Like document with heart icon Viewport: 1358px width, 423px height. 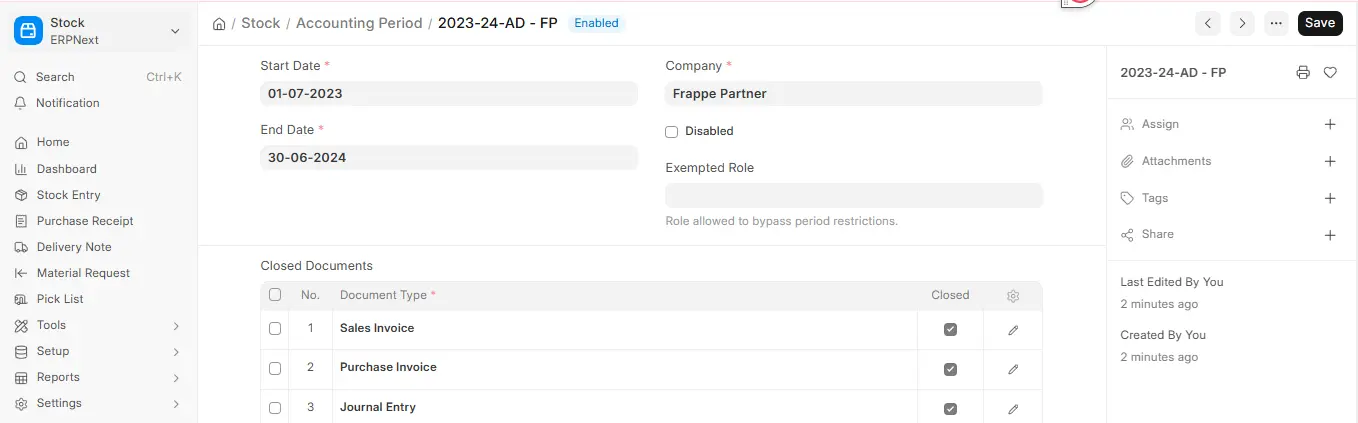(1330, 73)
